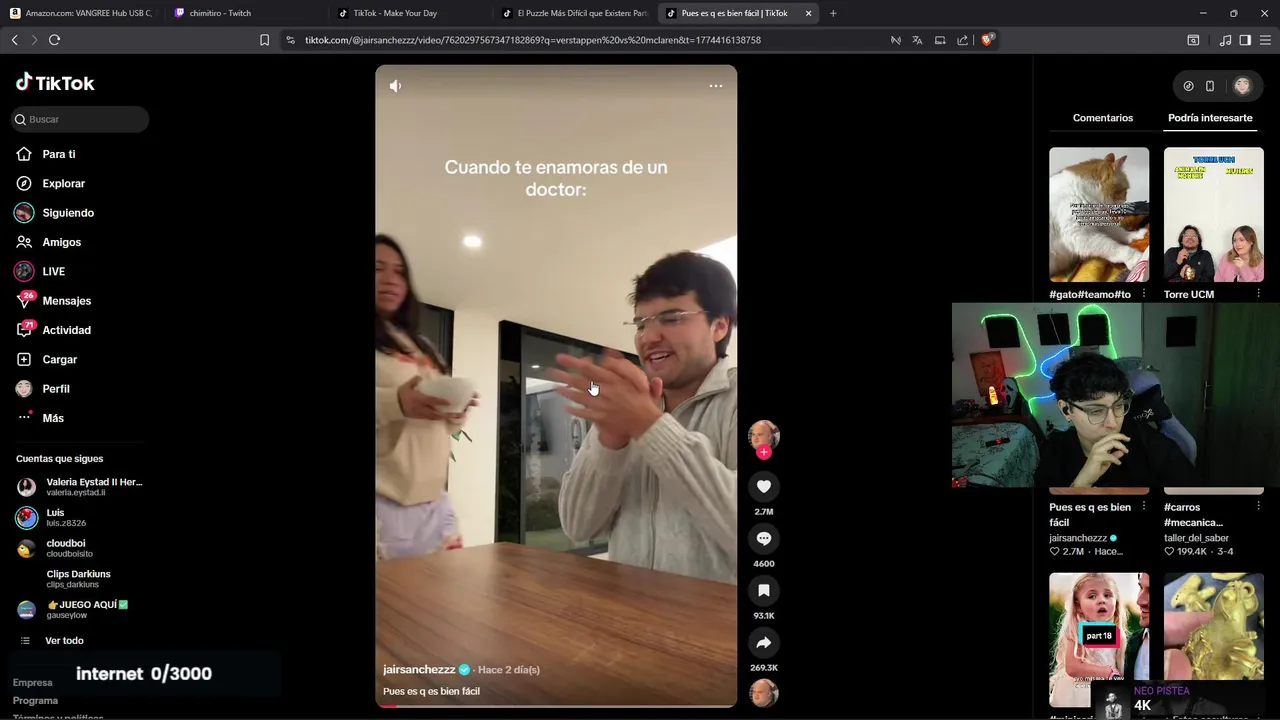The height and width of the screenshot is (720, 1280).
Task: Open the Empresa footer link
Action: point(33,682)
